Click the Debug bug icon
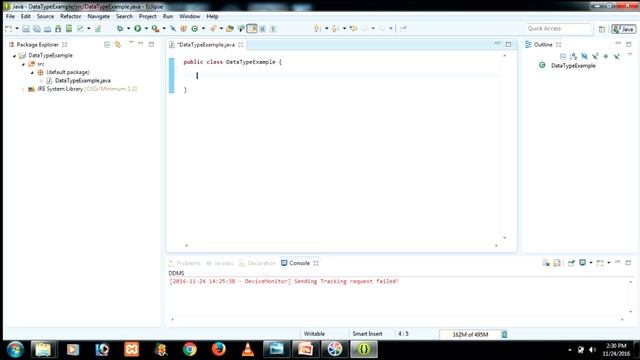 120,29
